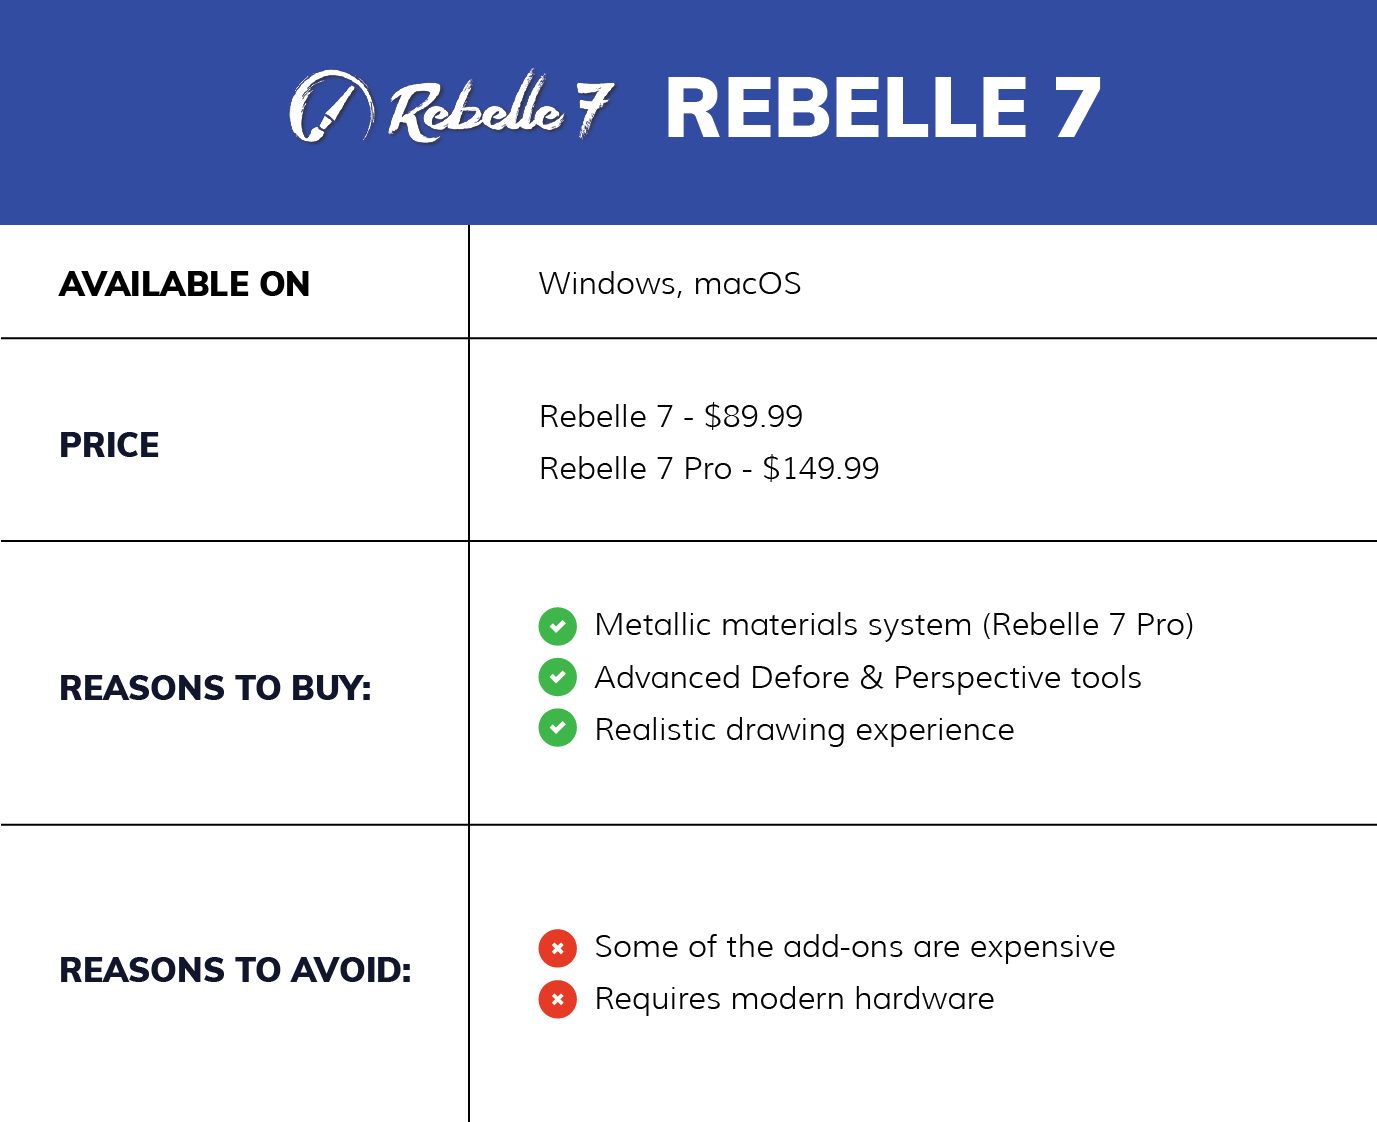This screenshot has height=1122, width=1377.
Task: Click the red X beside add-ons are expensive
Action: point(557,948)
